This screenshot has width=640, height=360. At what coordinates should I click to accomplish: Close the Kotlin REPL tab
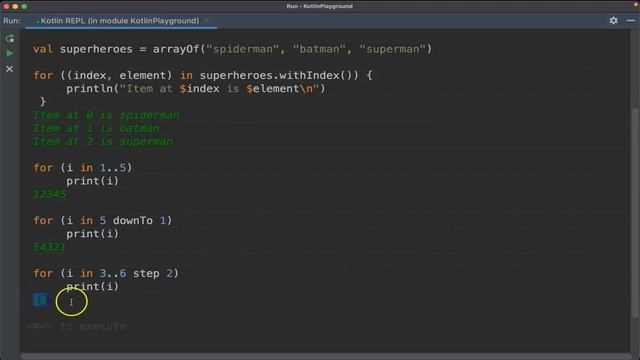pos(207,21)
